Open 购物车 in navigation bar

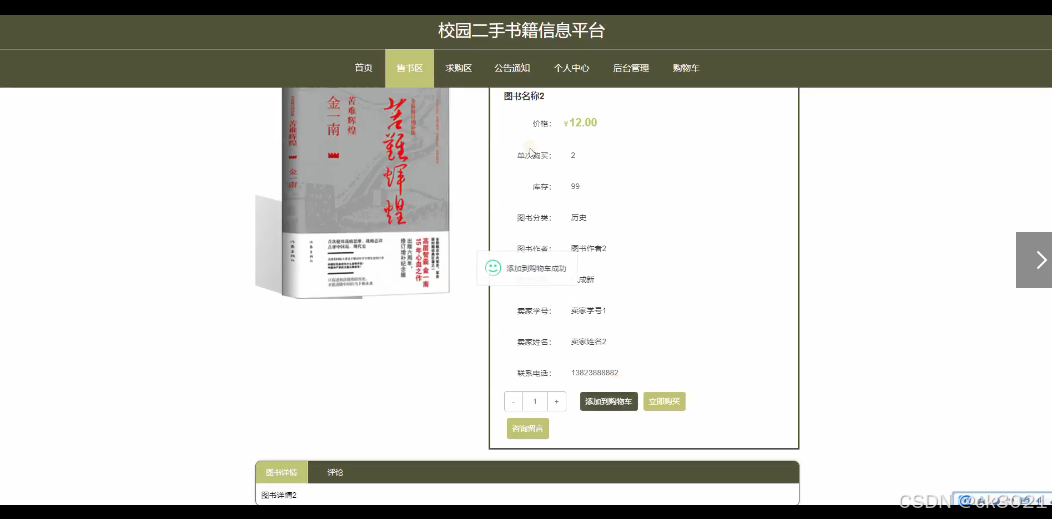(x=686, y=68)
